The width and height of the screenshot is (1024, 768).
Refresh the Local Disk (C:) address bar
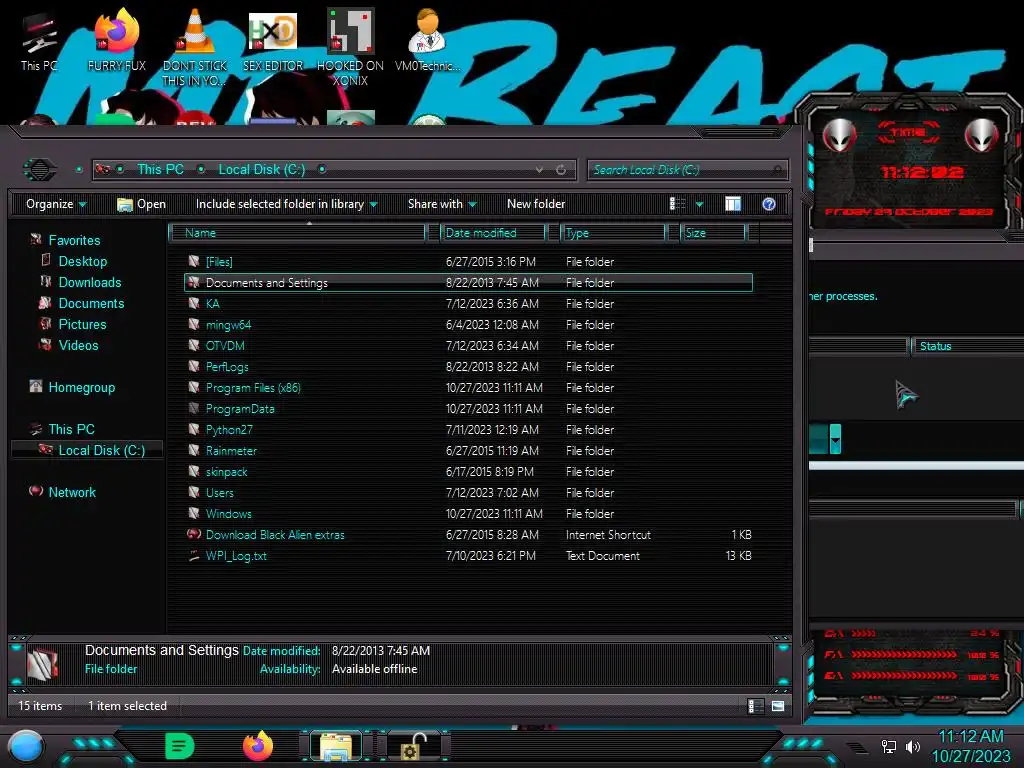[561, 170]
